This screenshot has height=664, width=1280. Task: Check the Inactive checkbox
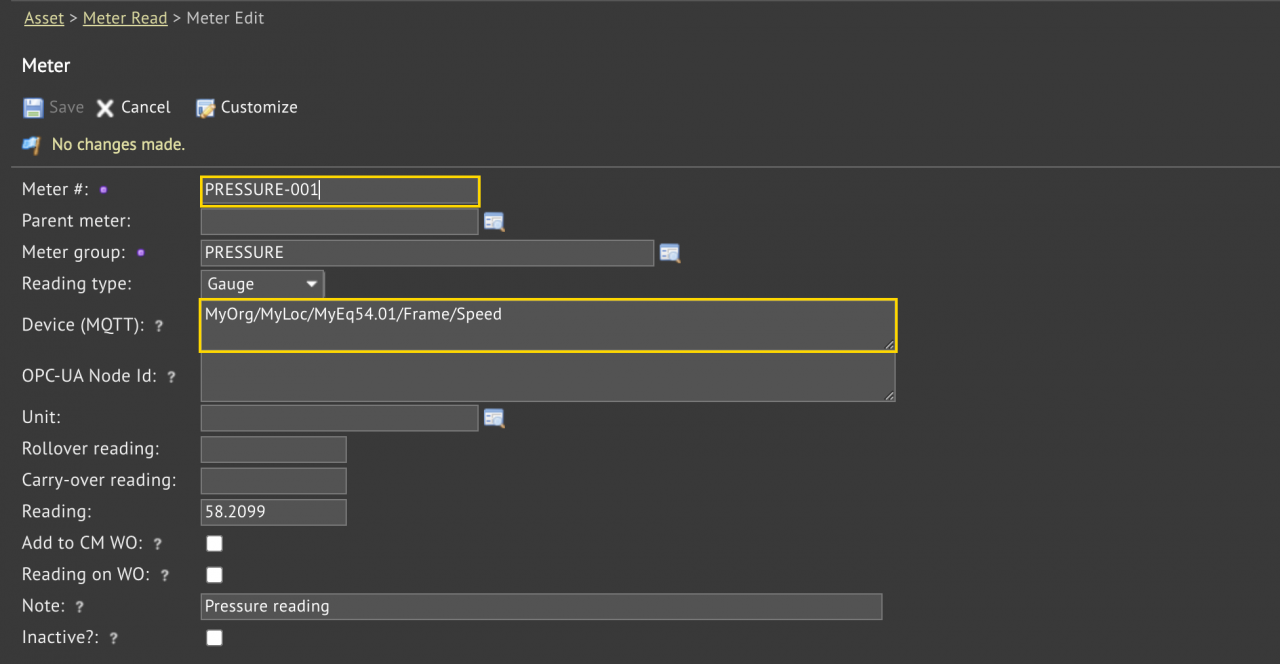pos(214,638)
